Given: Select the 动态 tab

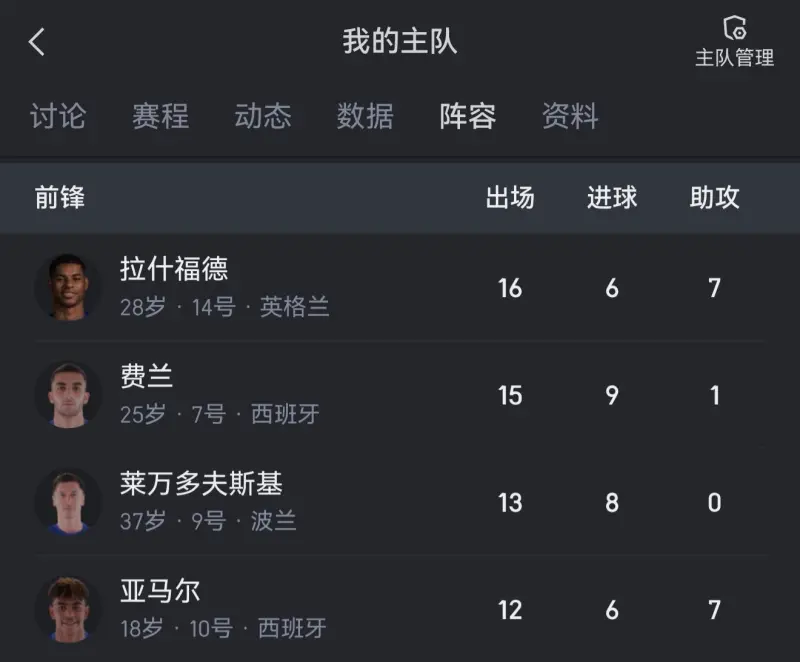Looking at the screenshot, I should [263, 116].
